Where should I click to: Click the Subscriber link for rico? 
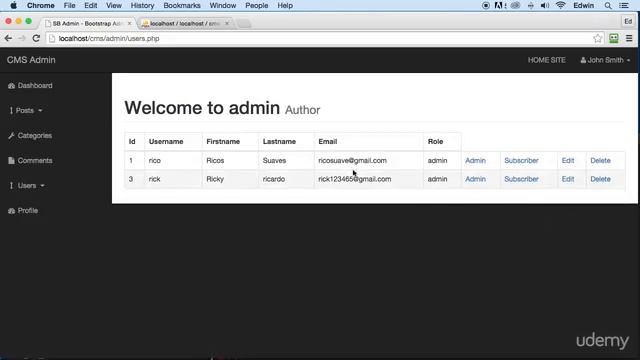(x=521, y=160)
